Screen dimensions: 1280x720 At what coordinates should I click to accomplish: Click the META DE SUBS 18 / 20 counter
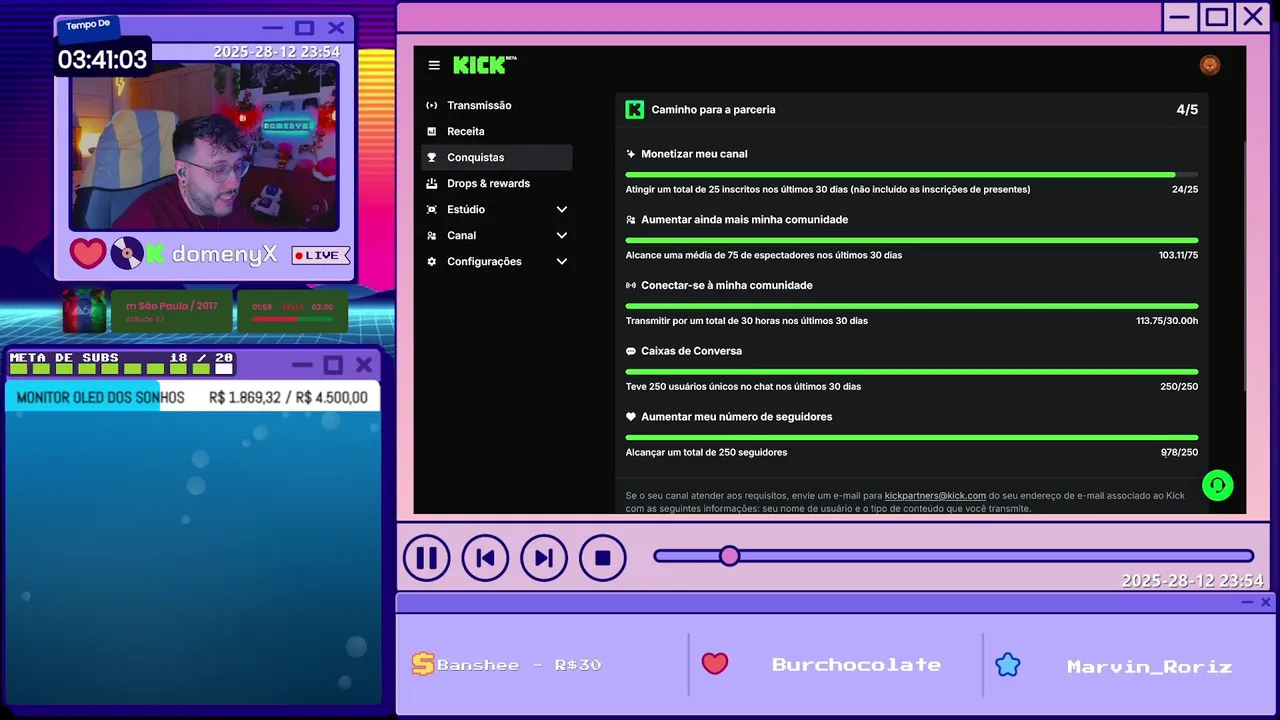(x=121, y=363)
